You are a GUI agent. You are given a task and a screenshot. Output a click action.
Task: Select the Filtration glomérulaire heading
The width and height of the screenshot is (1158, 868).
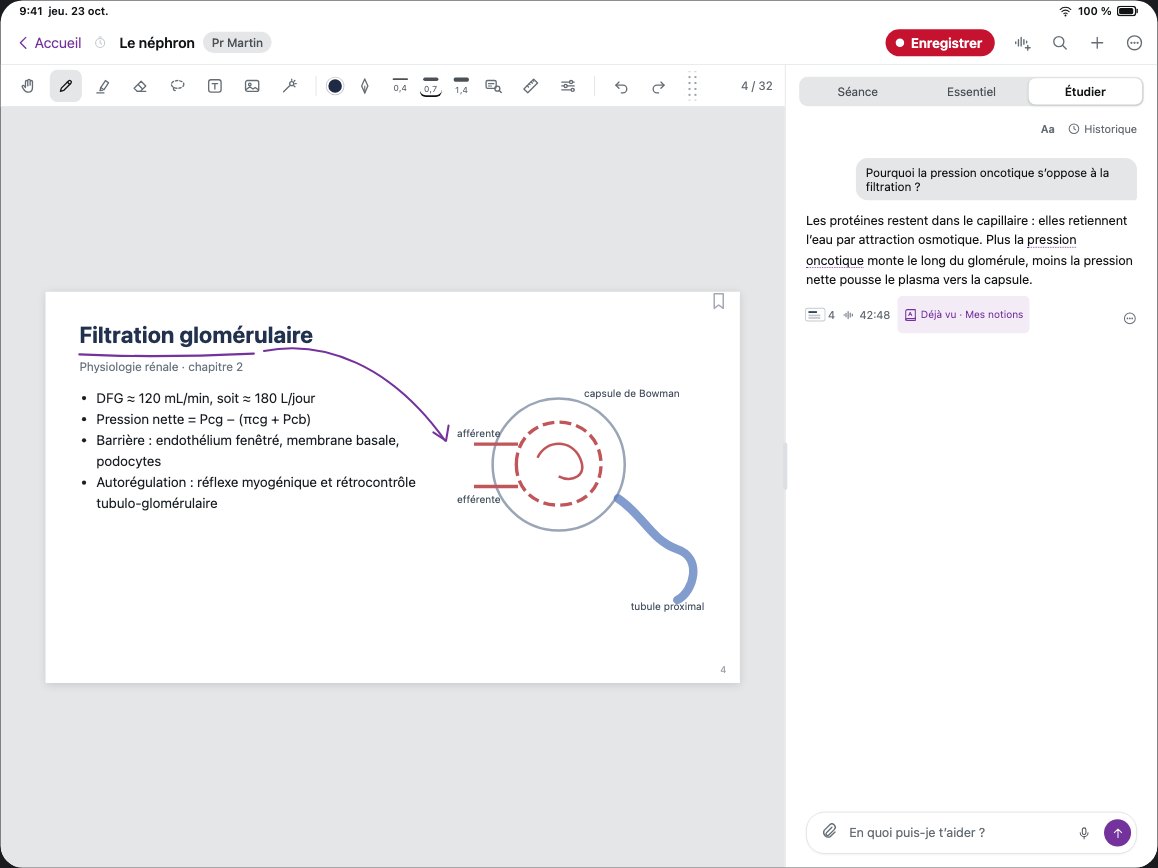coord(196,335)
